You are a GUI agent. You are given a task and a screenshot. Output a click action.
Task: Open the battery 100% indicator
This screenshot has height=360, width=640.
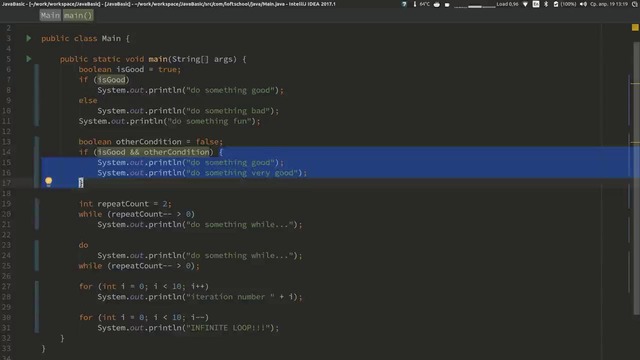coord(565,4)
